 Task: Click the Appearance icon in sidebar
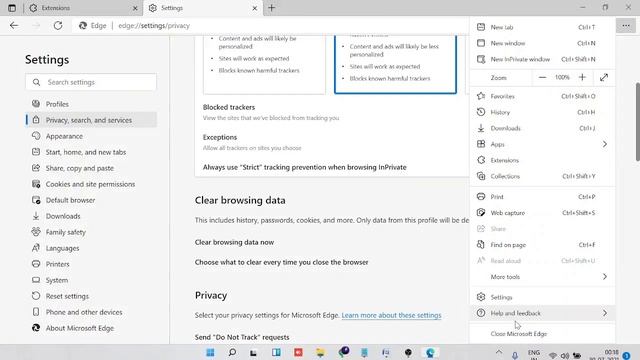click(x=36, y=136)
